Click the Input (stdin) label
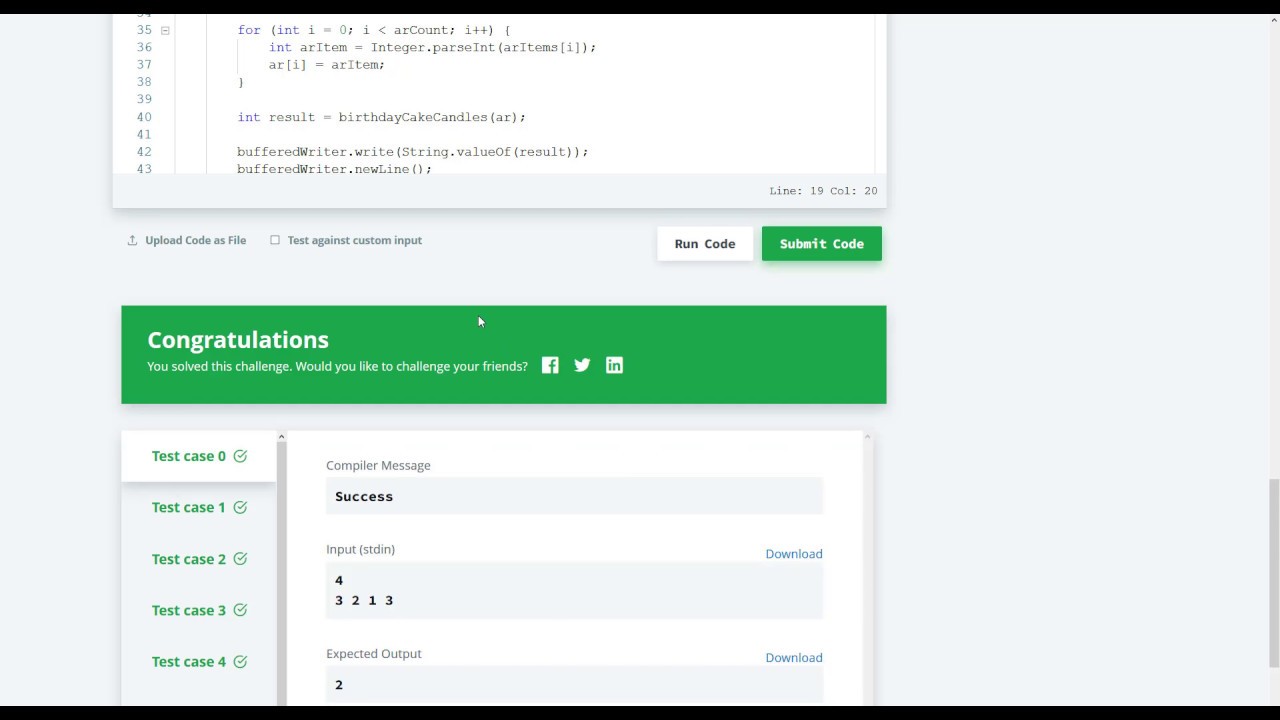 pos(360,549)
